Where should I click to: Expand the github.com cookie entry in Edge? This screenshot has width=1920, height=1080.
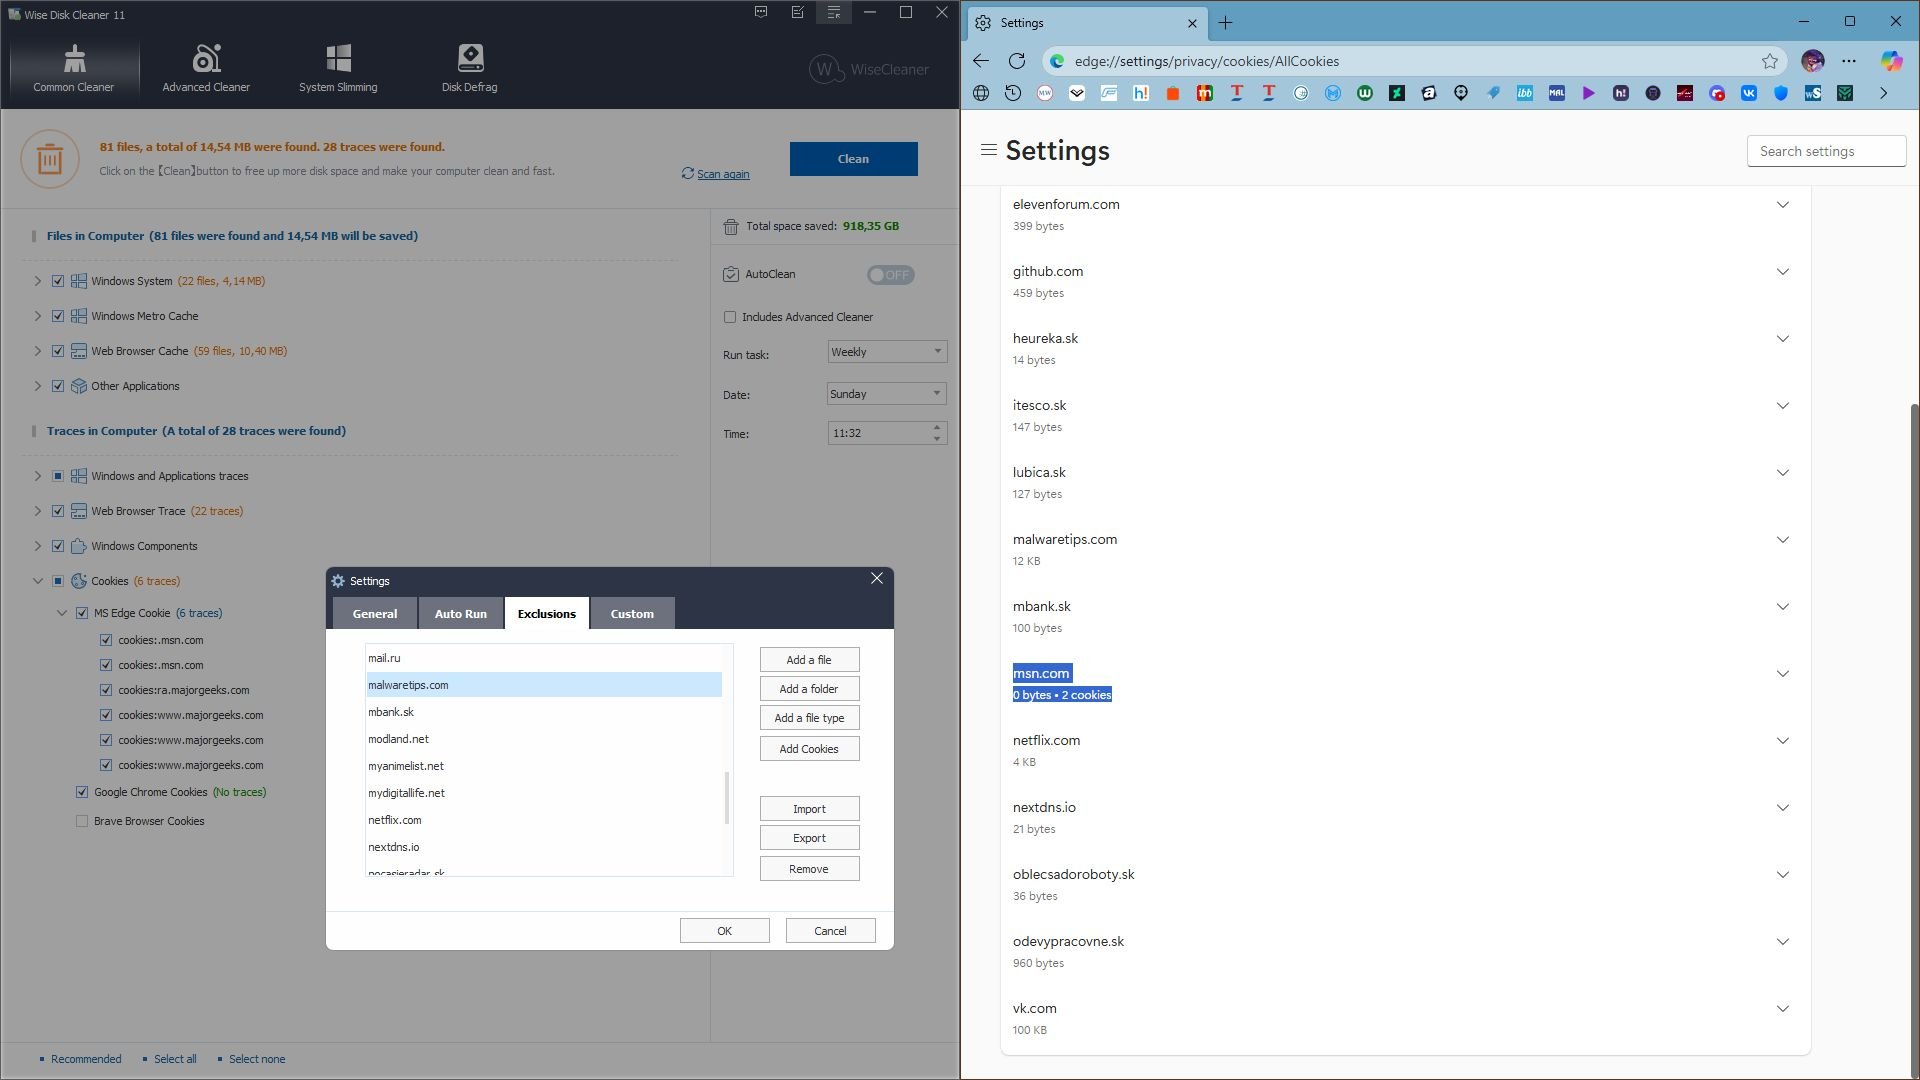(x=1782, y=272)
